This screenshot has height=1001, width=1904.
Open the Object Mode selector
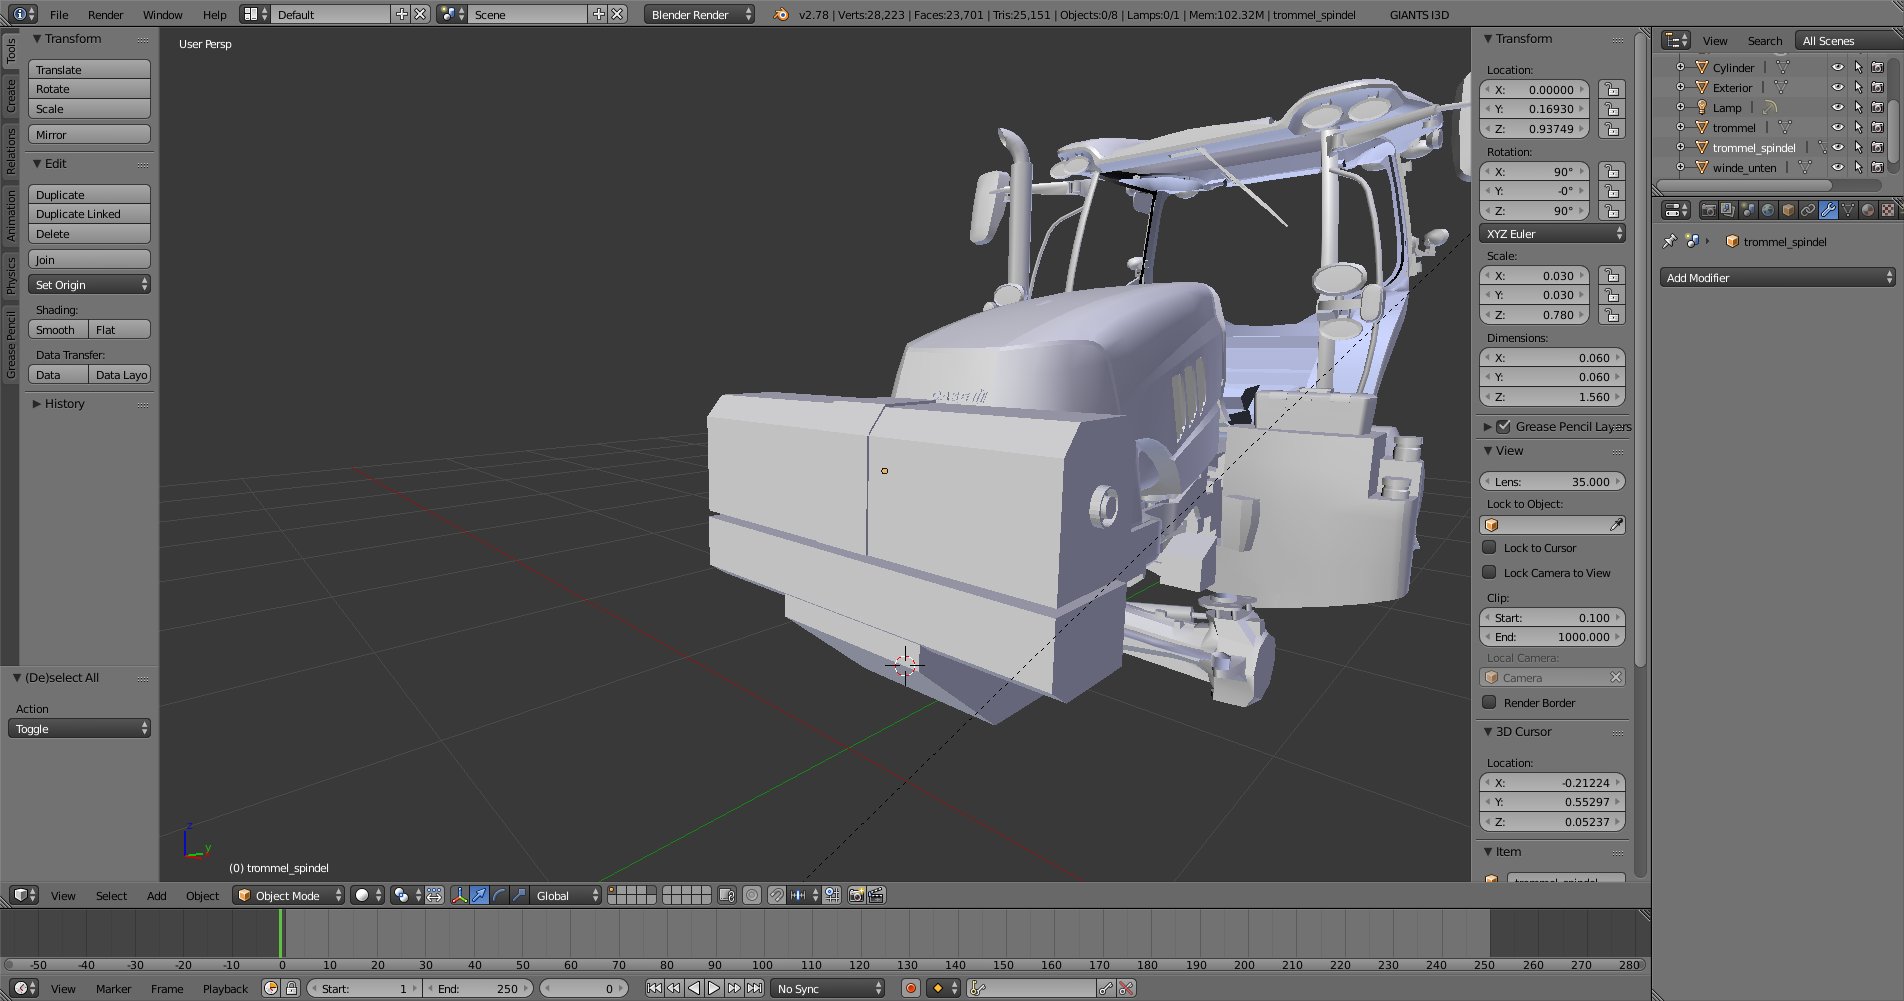289,895
